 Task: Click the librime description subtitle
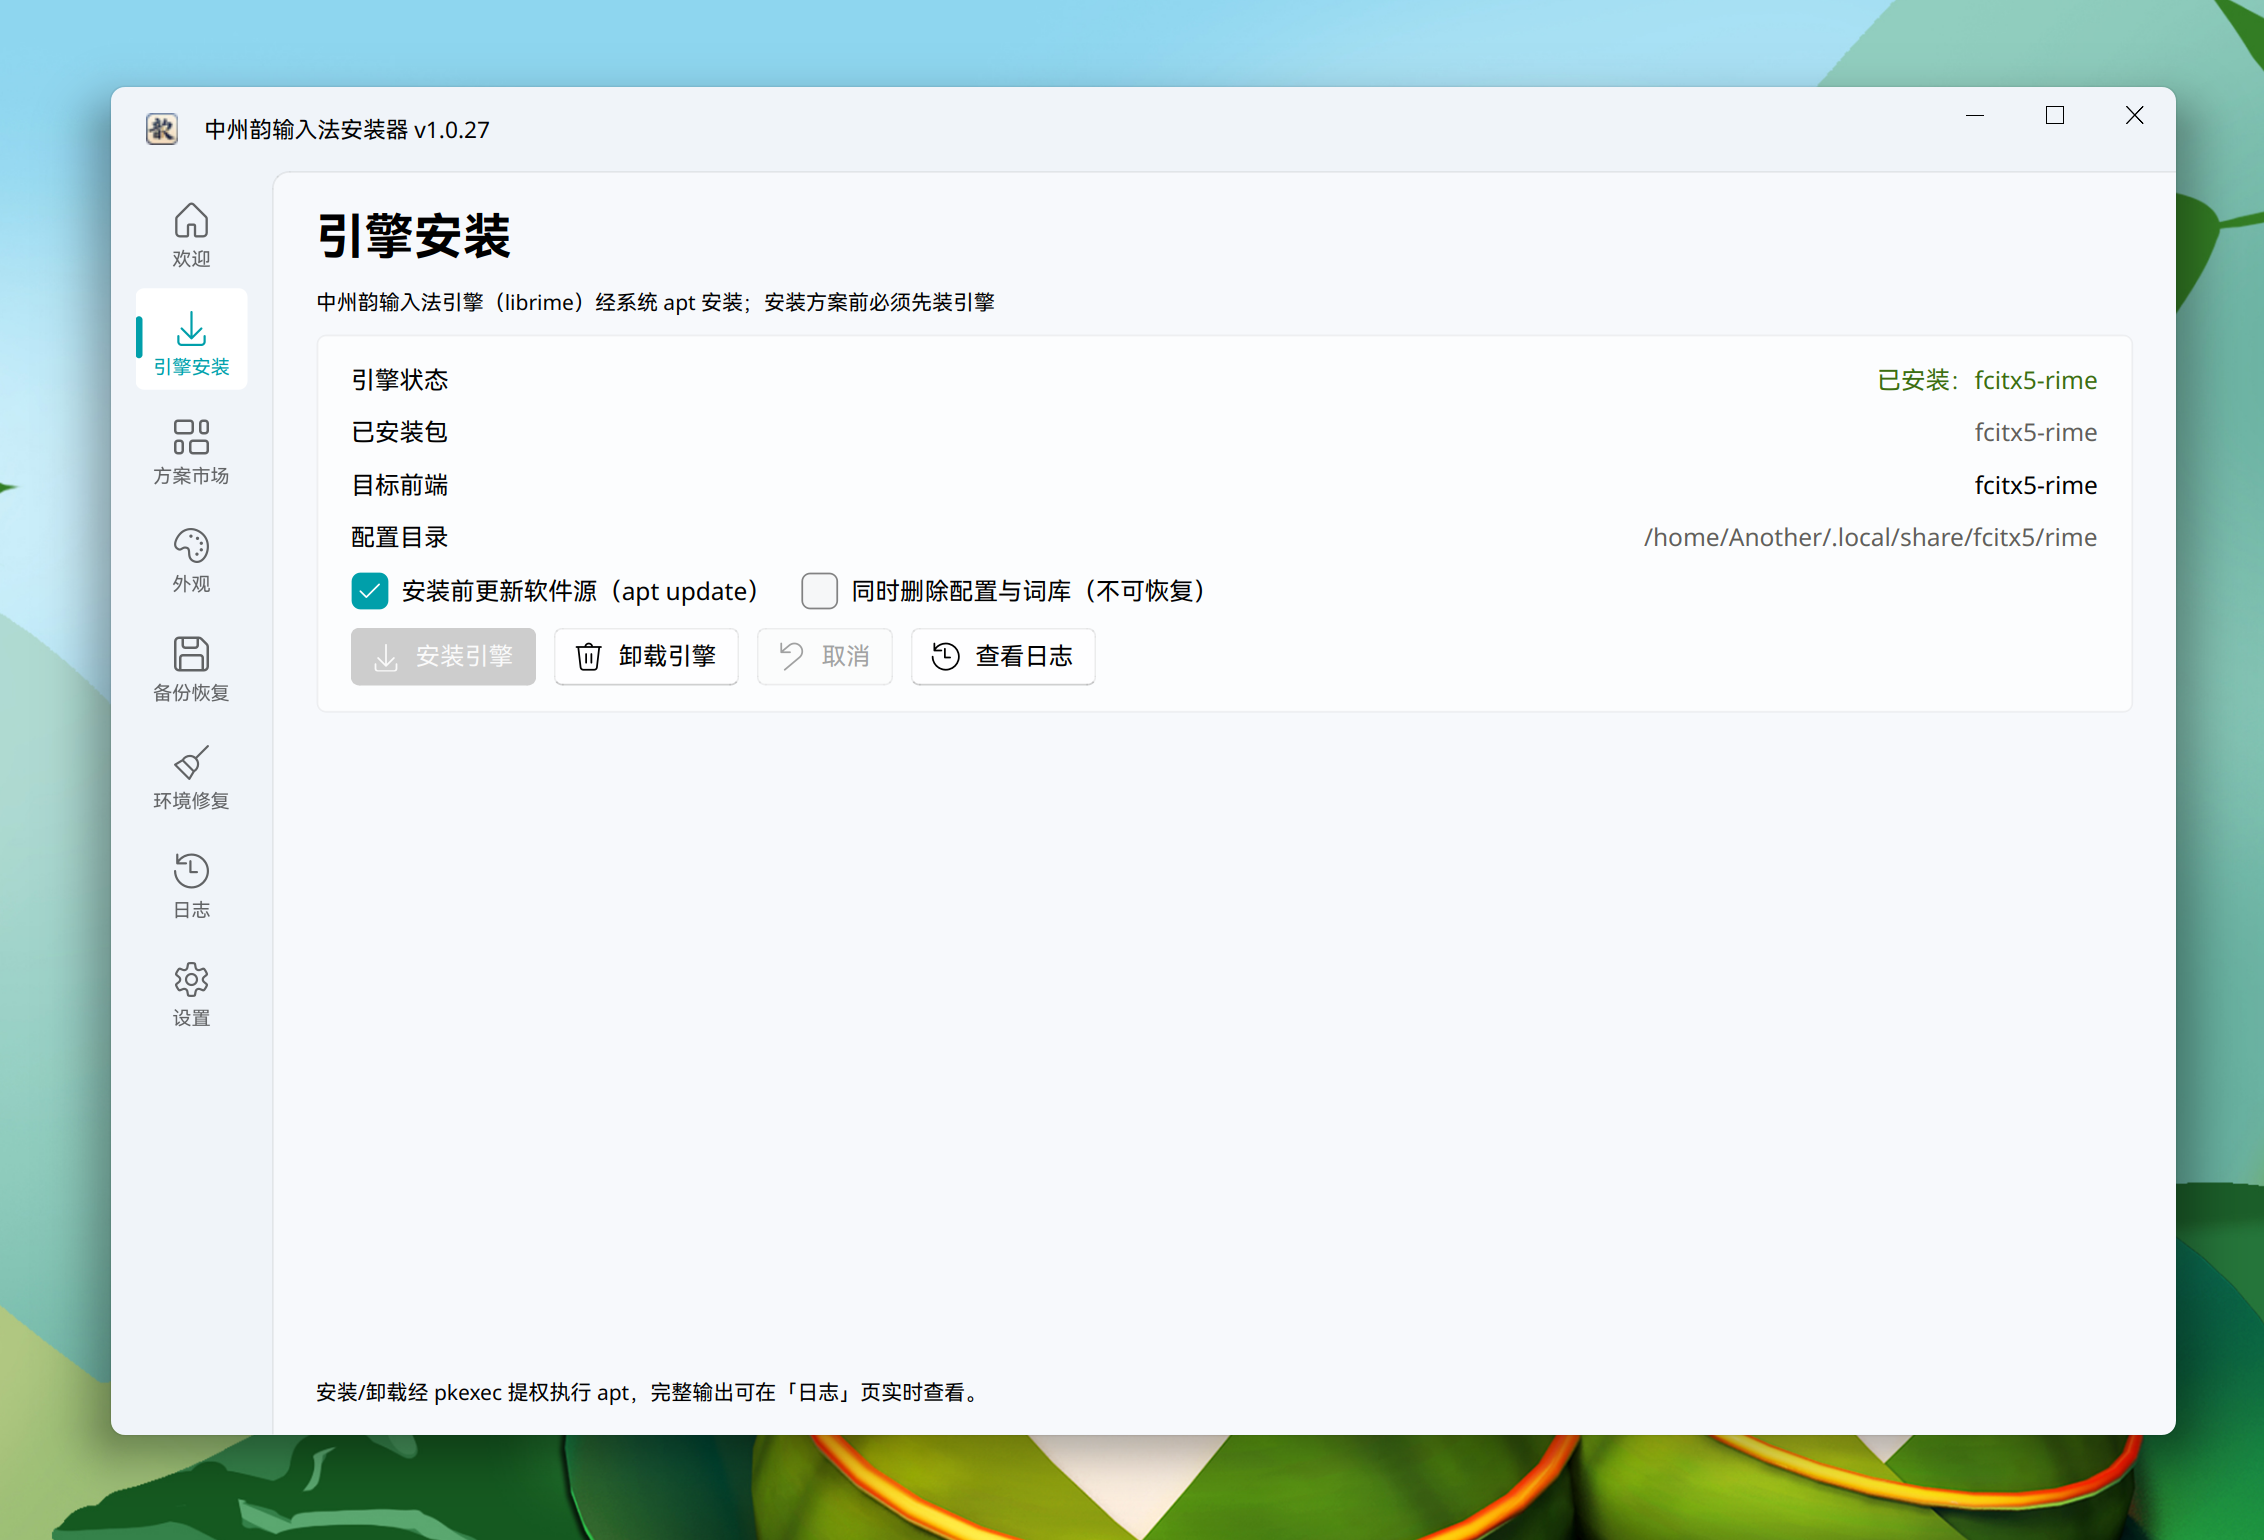[656, 302]
